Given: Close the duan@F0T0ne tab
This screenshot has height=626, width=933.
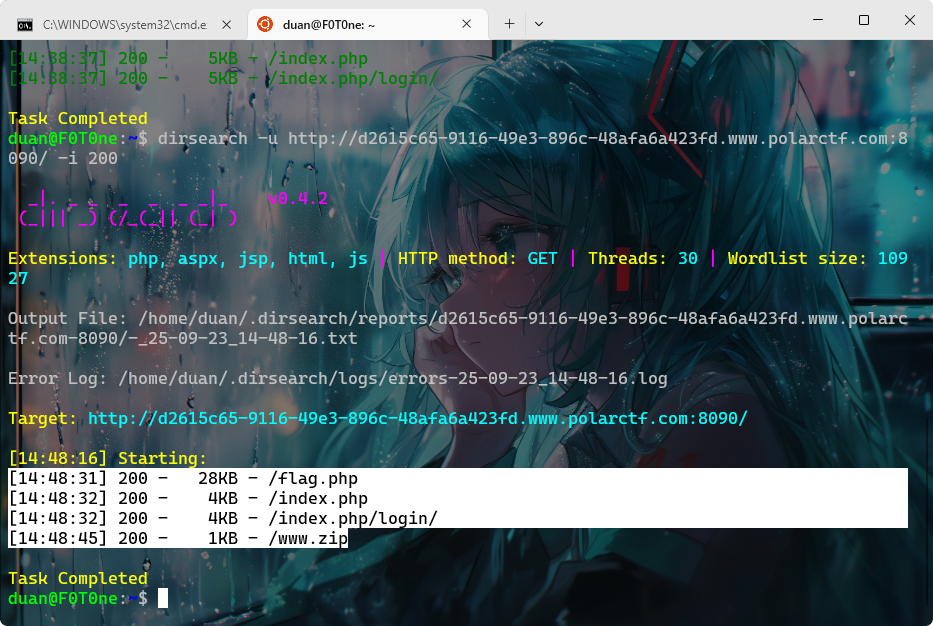Looking at the screenshot, I should pos(466,24).
